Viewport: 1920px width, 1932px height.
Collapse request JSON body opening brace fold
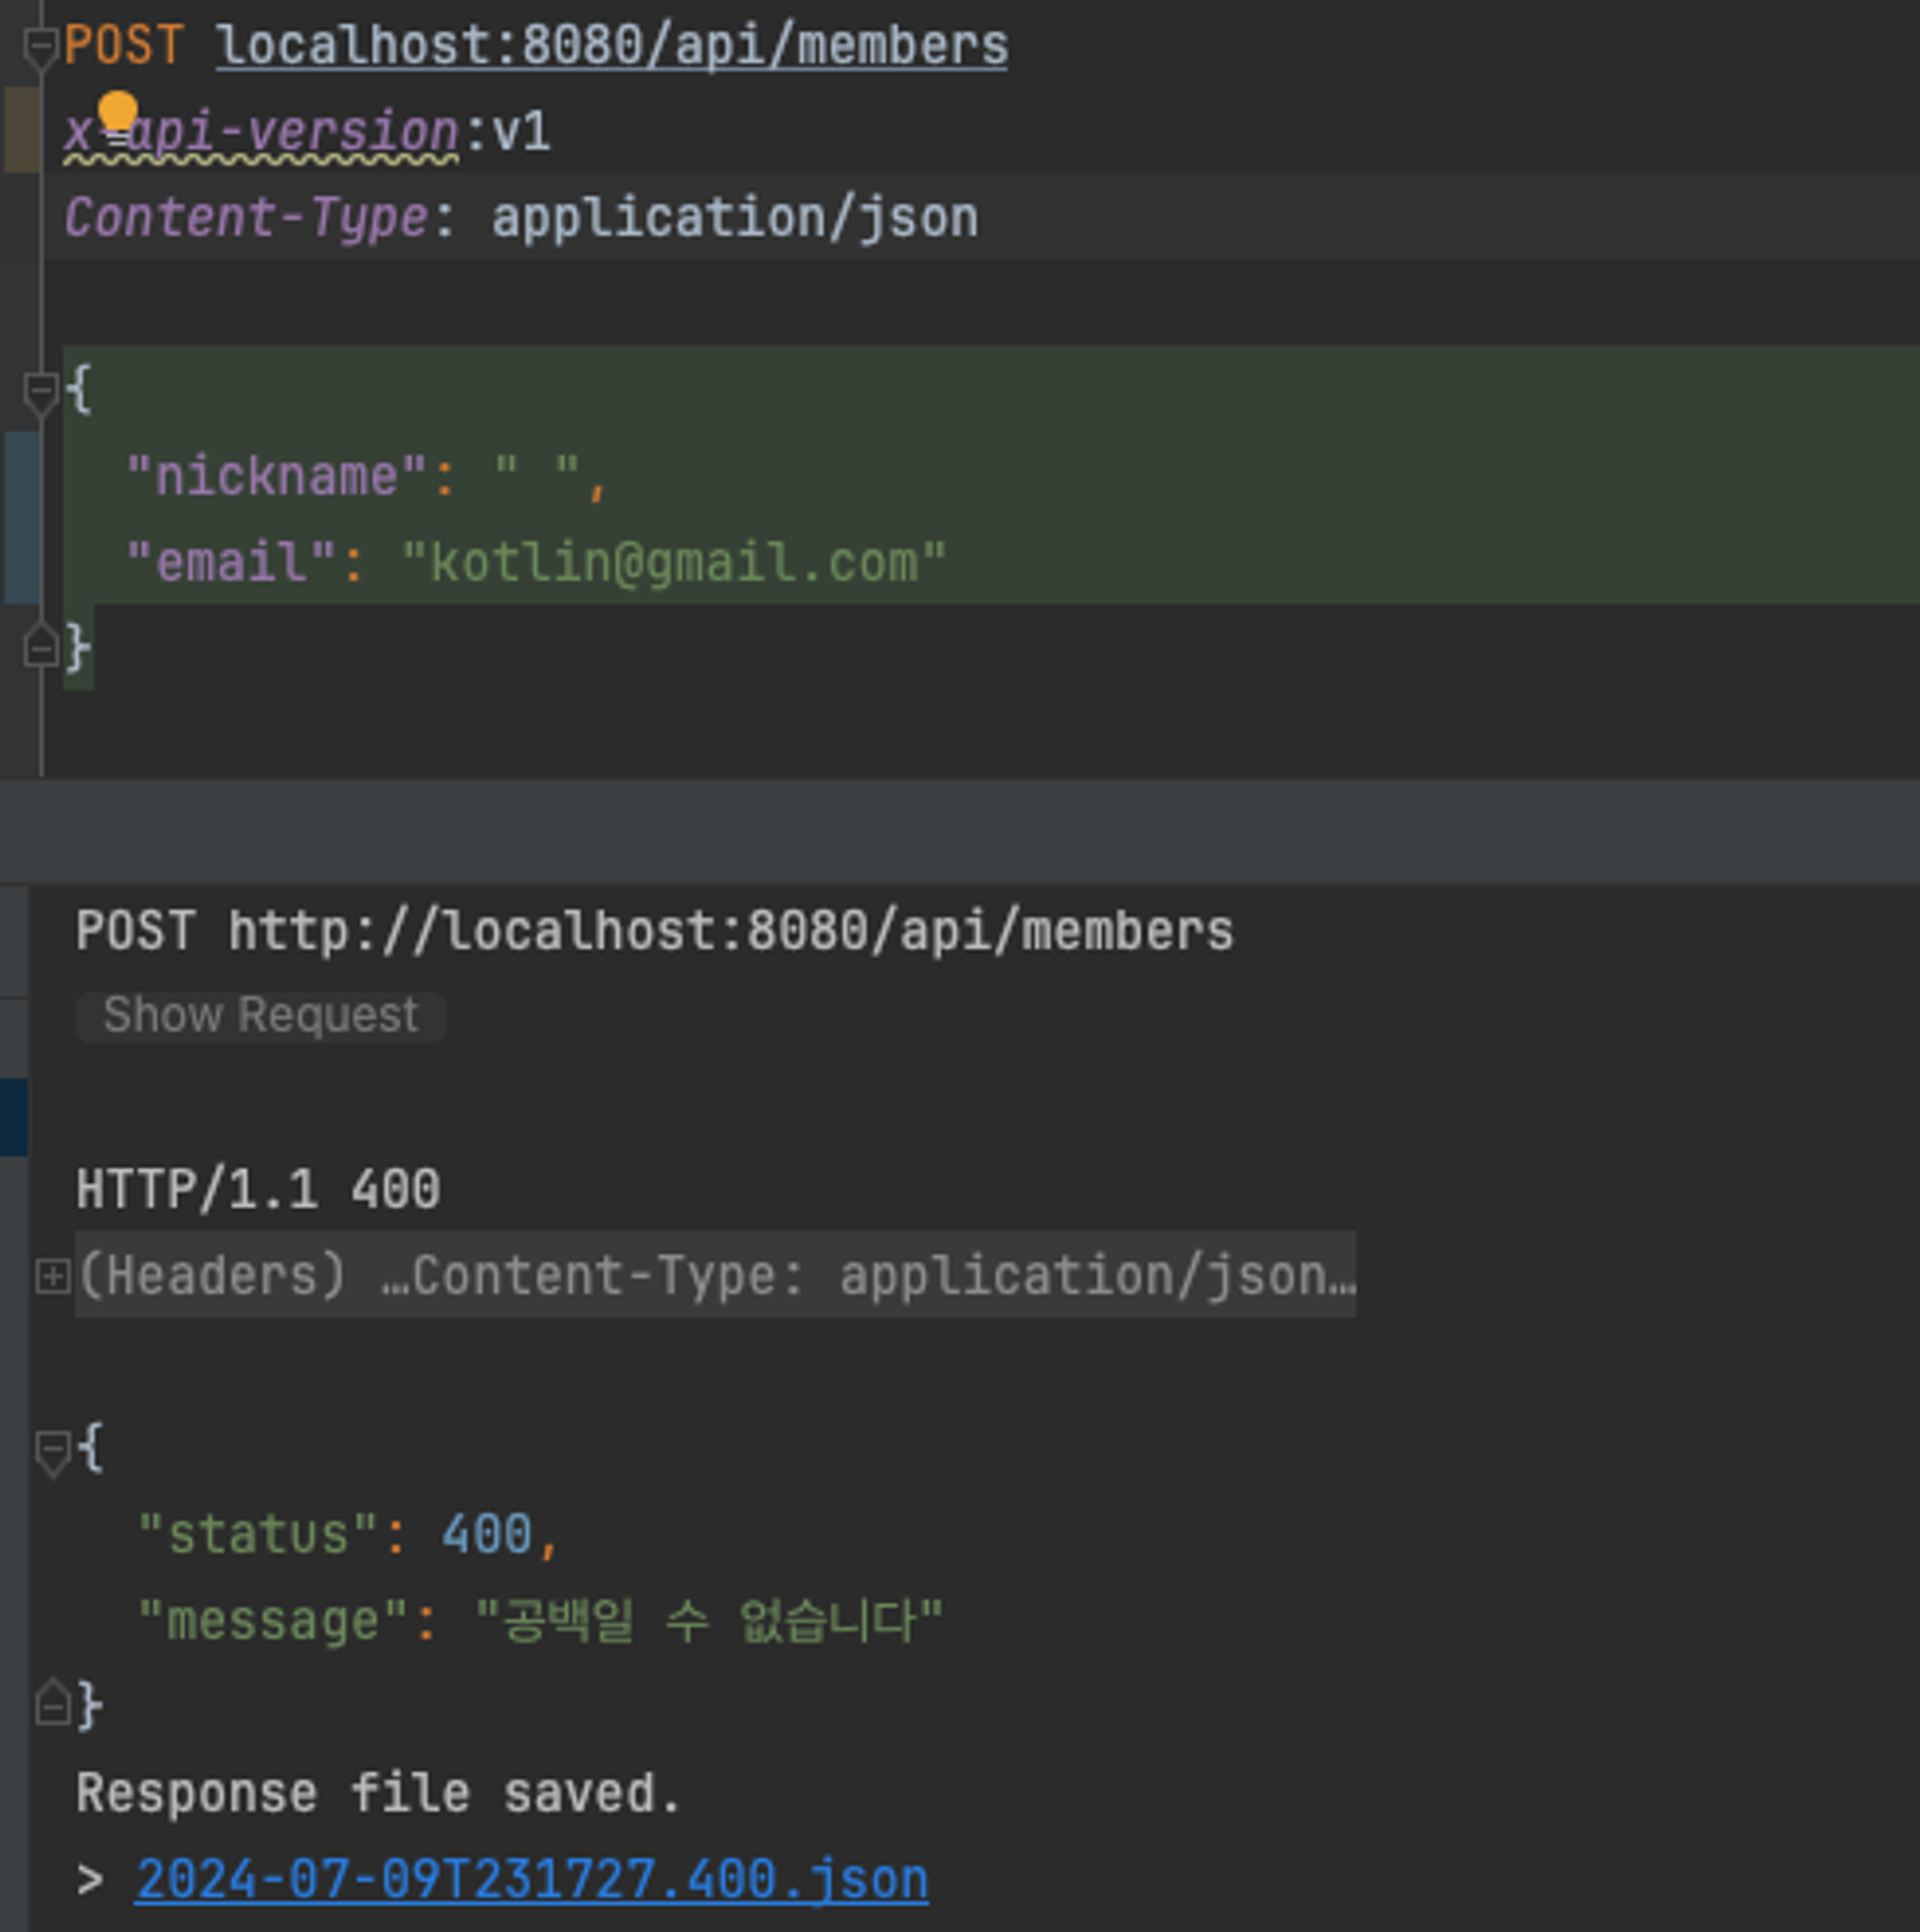[40, 389]
